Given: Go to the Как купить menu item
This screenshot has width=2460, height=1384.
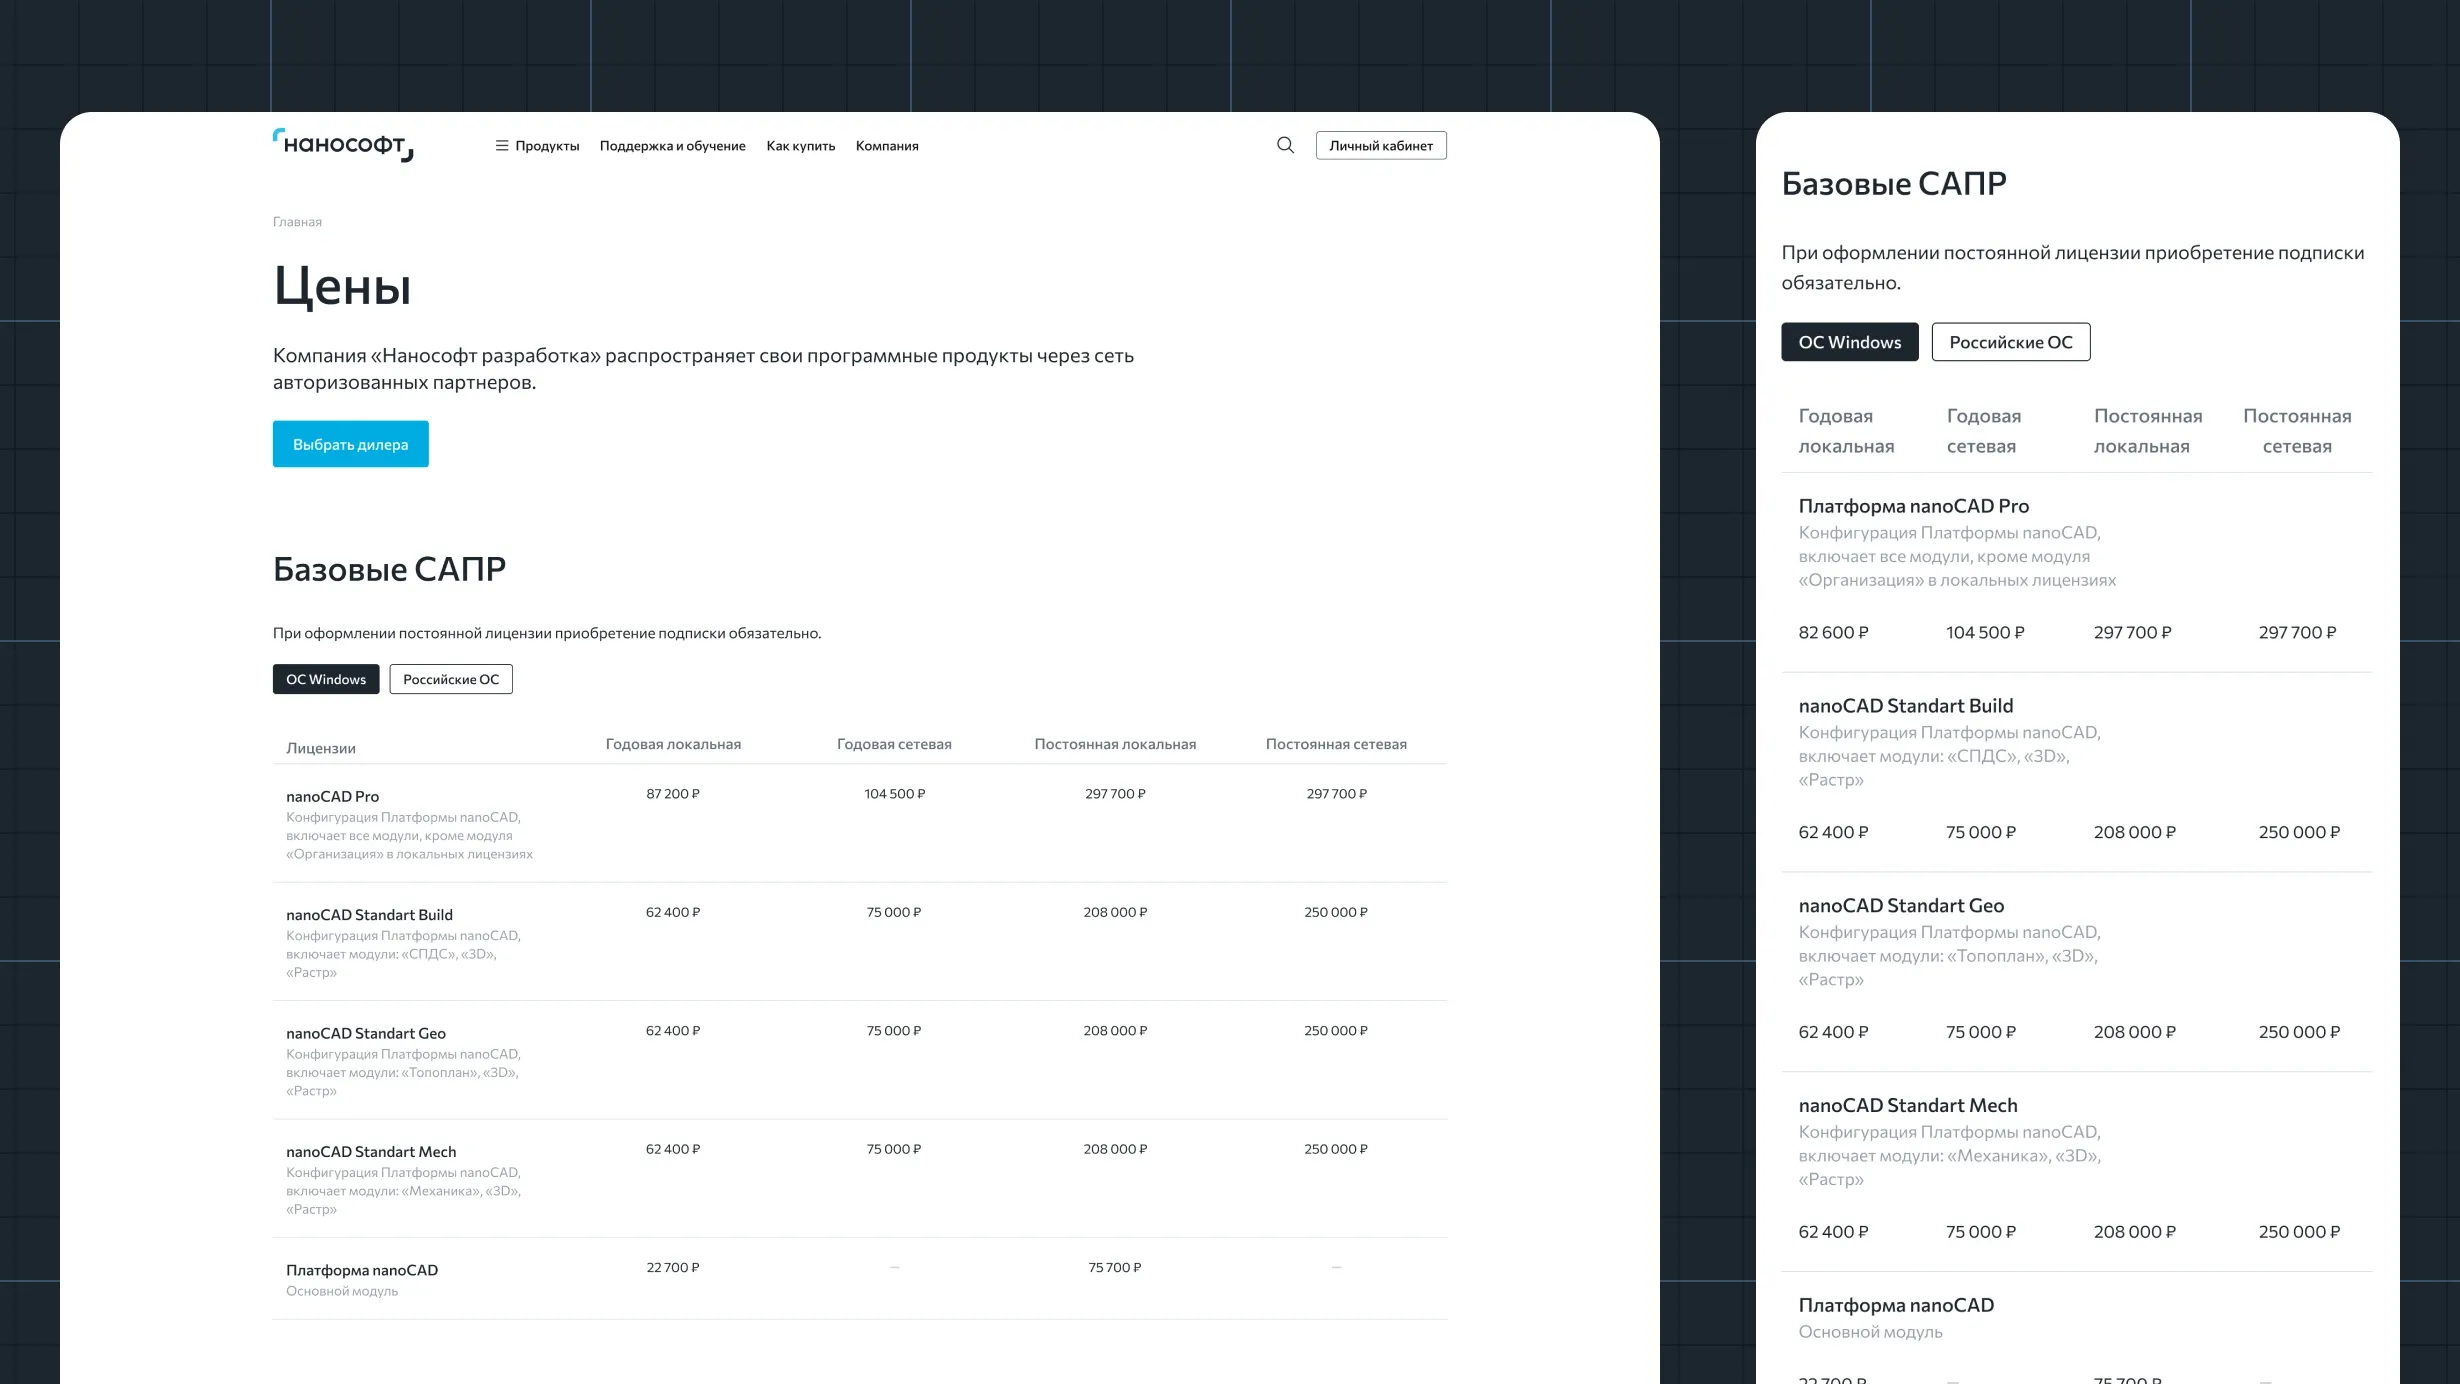Looking at the screenshot, I should (x=801, y=146).
